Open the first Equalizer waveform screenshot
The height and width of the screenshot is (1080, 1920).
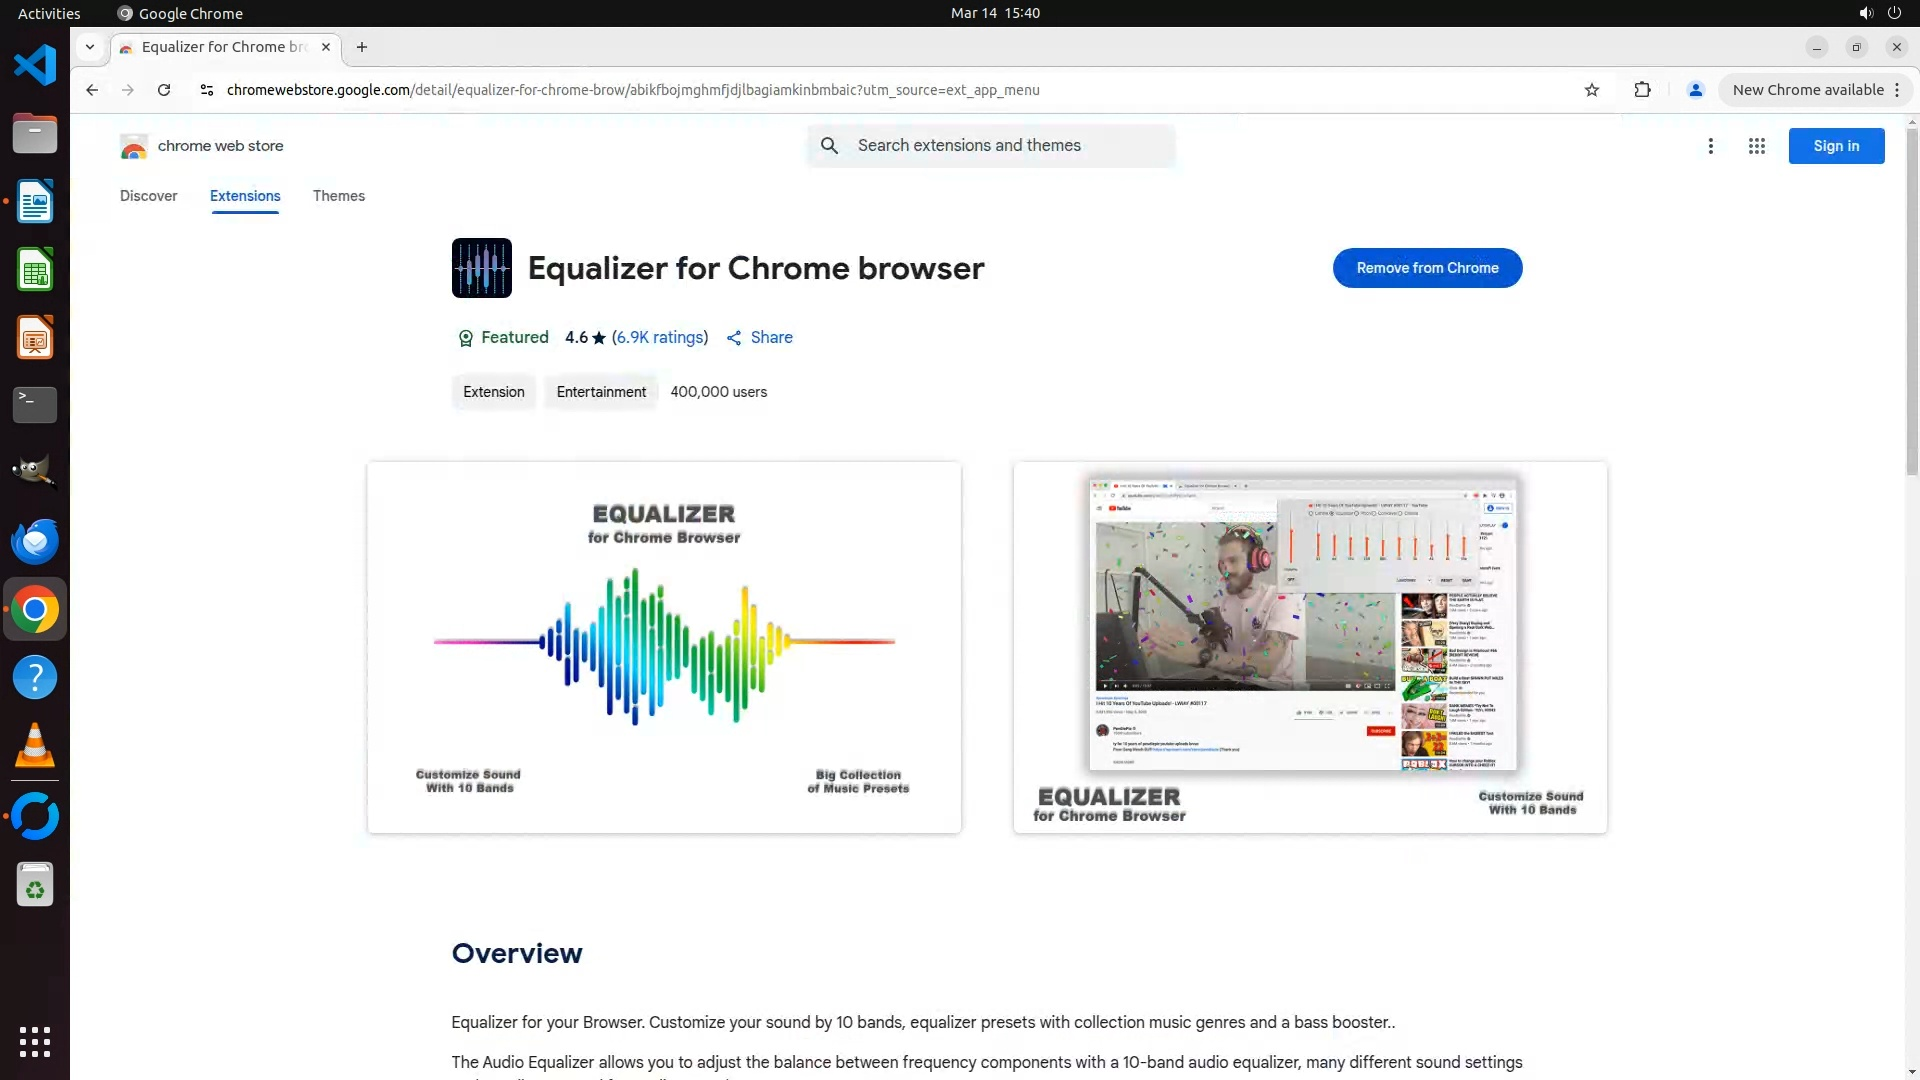[x=664, y=647]
